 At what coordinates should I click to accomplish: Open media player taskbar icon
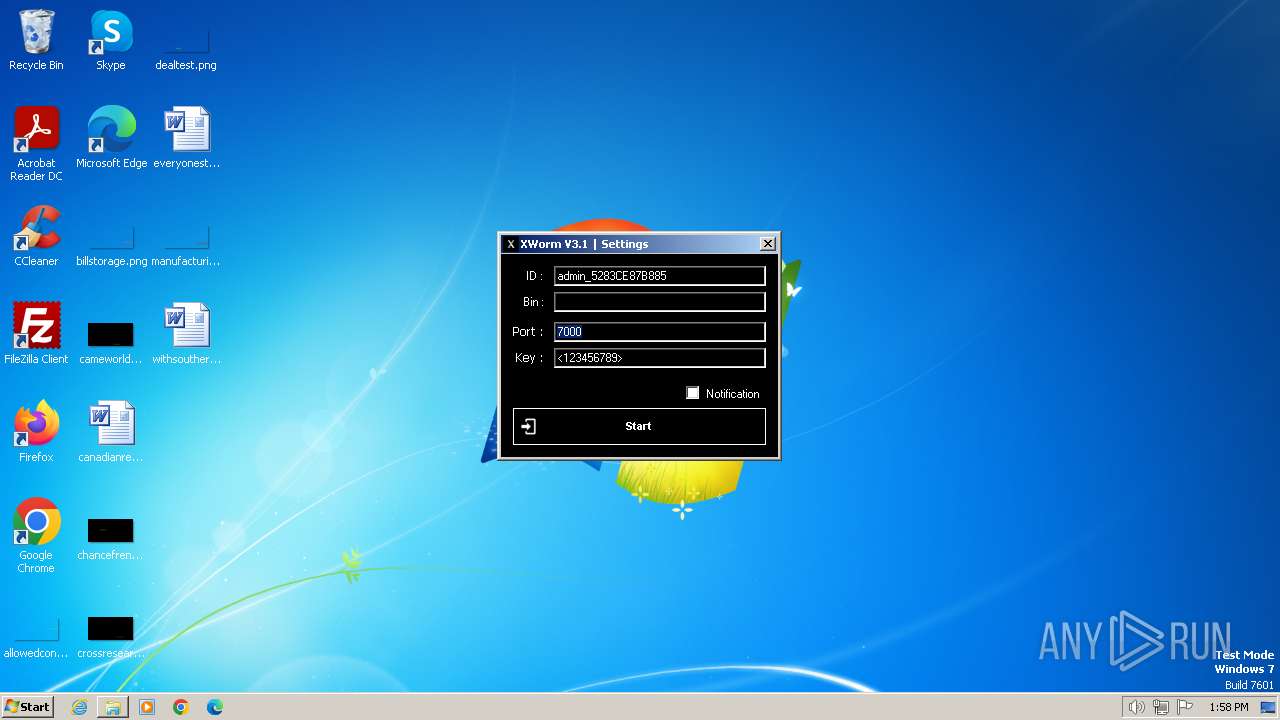[147, 707]
